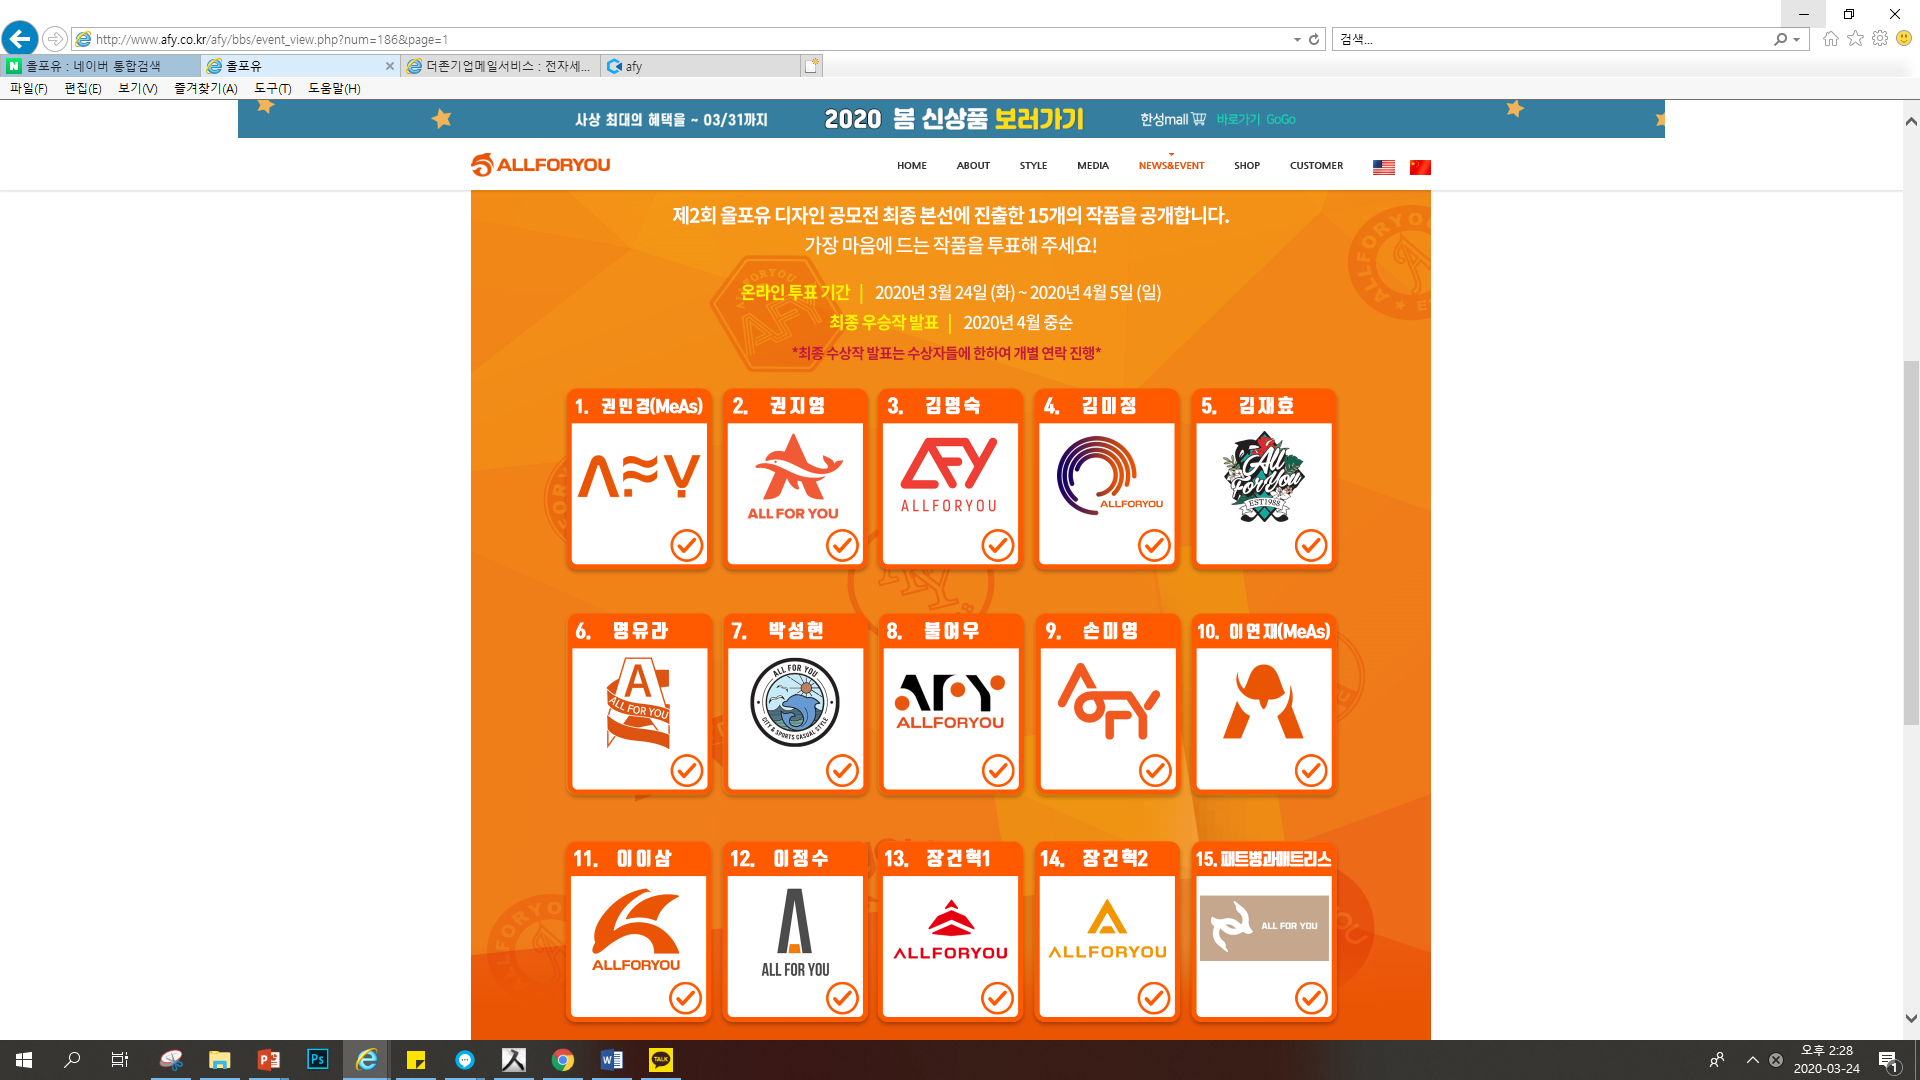Open the browser home icon
This screenshot has width=1920, height=1080.
[1831, 39]
